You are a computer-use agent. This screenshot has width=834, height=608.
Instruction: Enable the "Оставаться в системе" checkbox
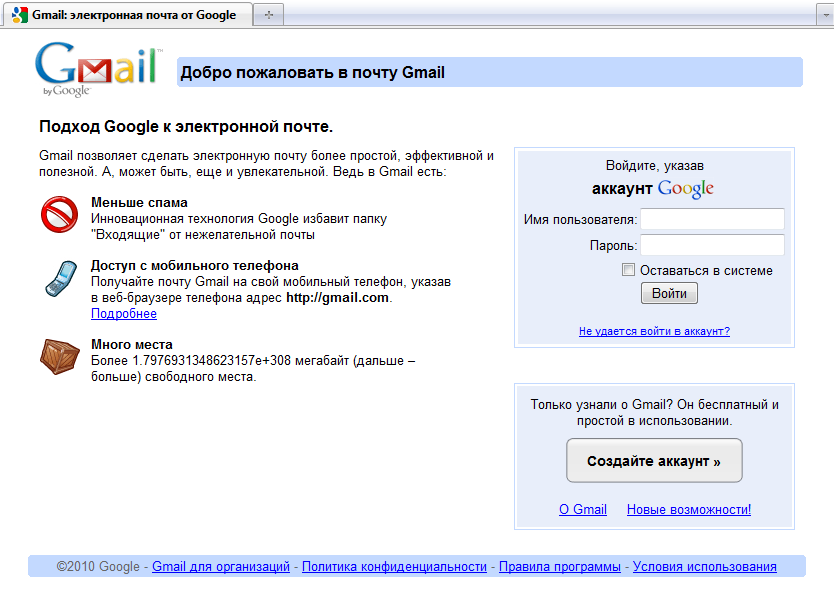tap(628, 270)
